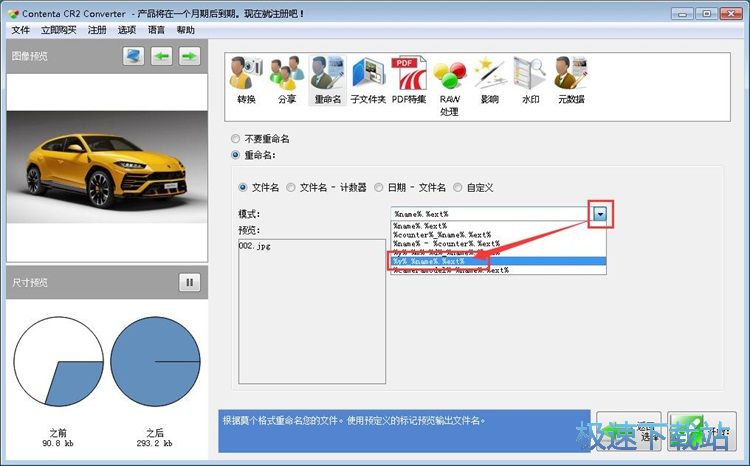Minimize the Contenta CR2 Converter window
The height and width of the screenshot is (466, 750).
(x=683, y=14)
